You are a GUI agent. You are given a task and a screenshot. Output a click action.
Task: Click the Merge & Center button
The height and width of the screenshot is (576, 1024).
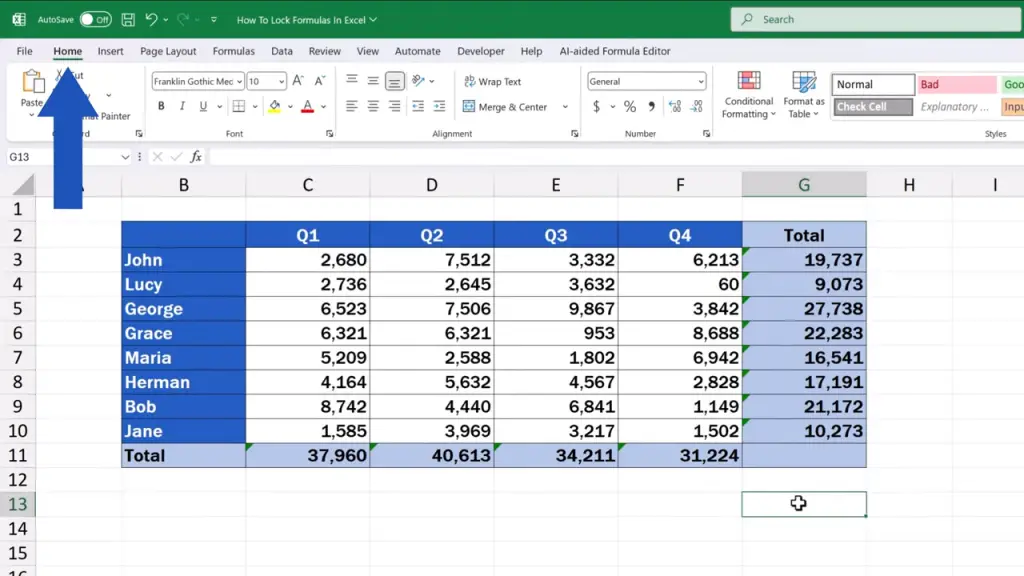point(506,107)
